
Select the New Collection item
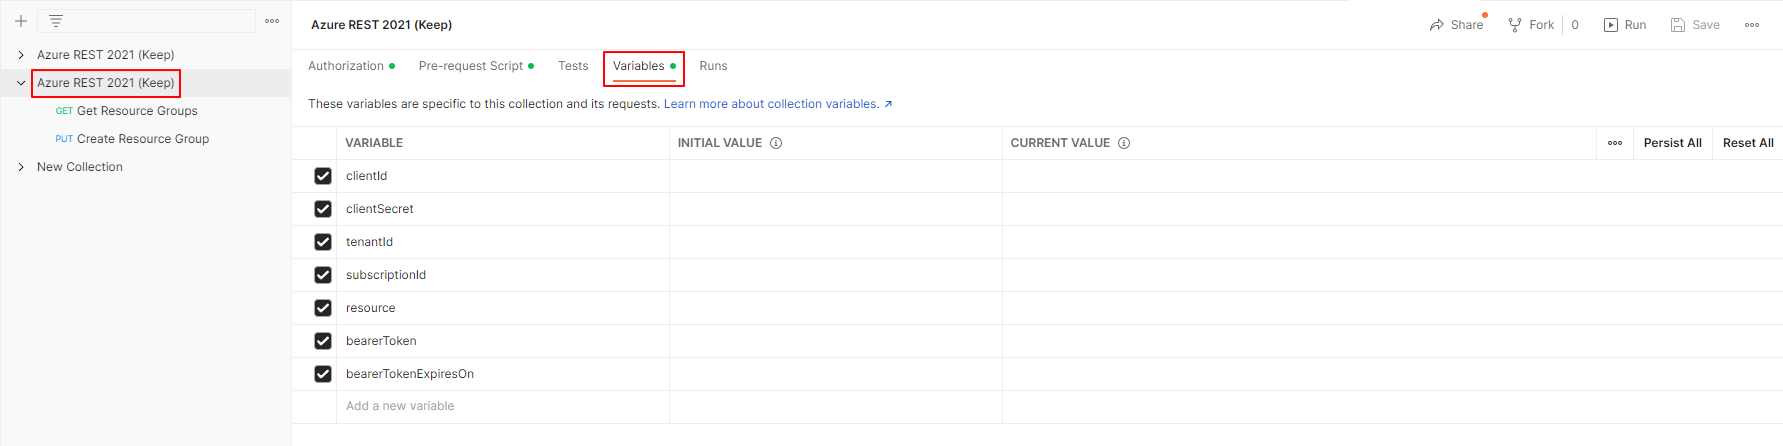(80, 167)
